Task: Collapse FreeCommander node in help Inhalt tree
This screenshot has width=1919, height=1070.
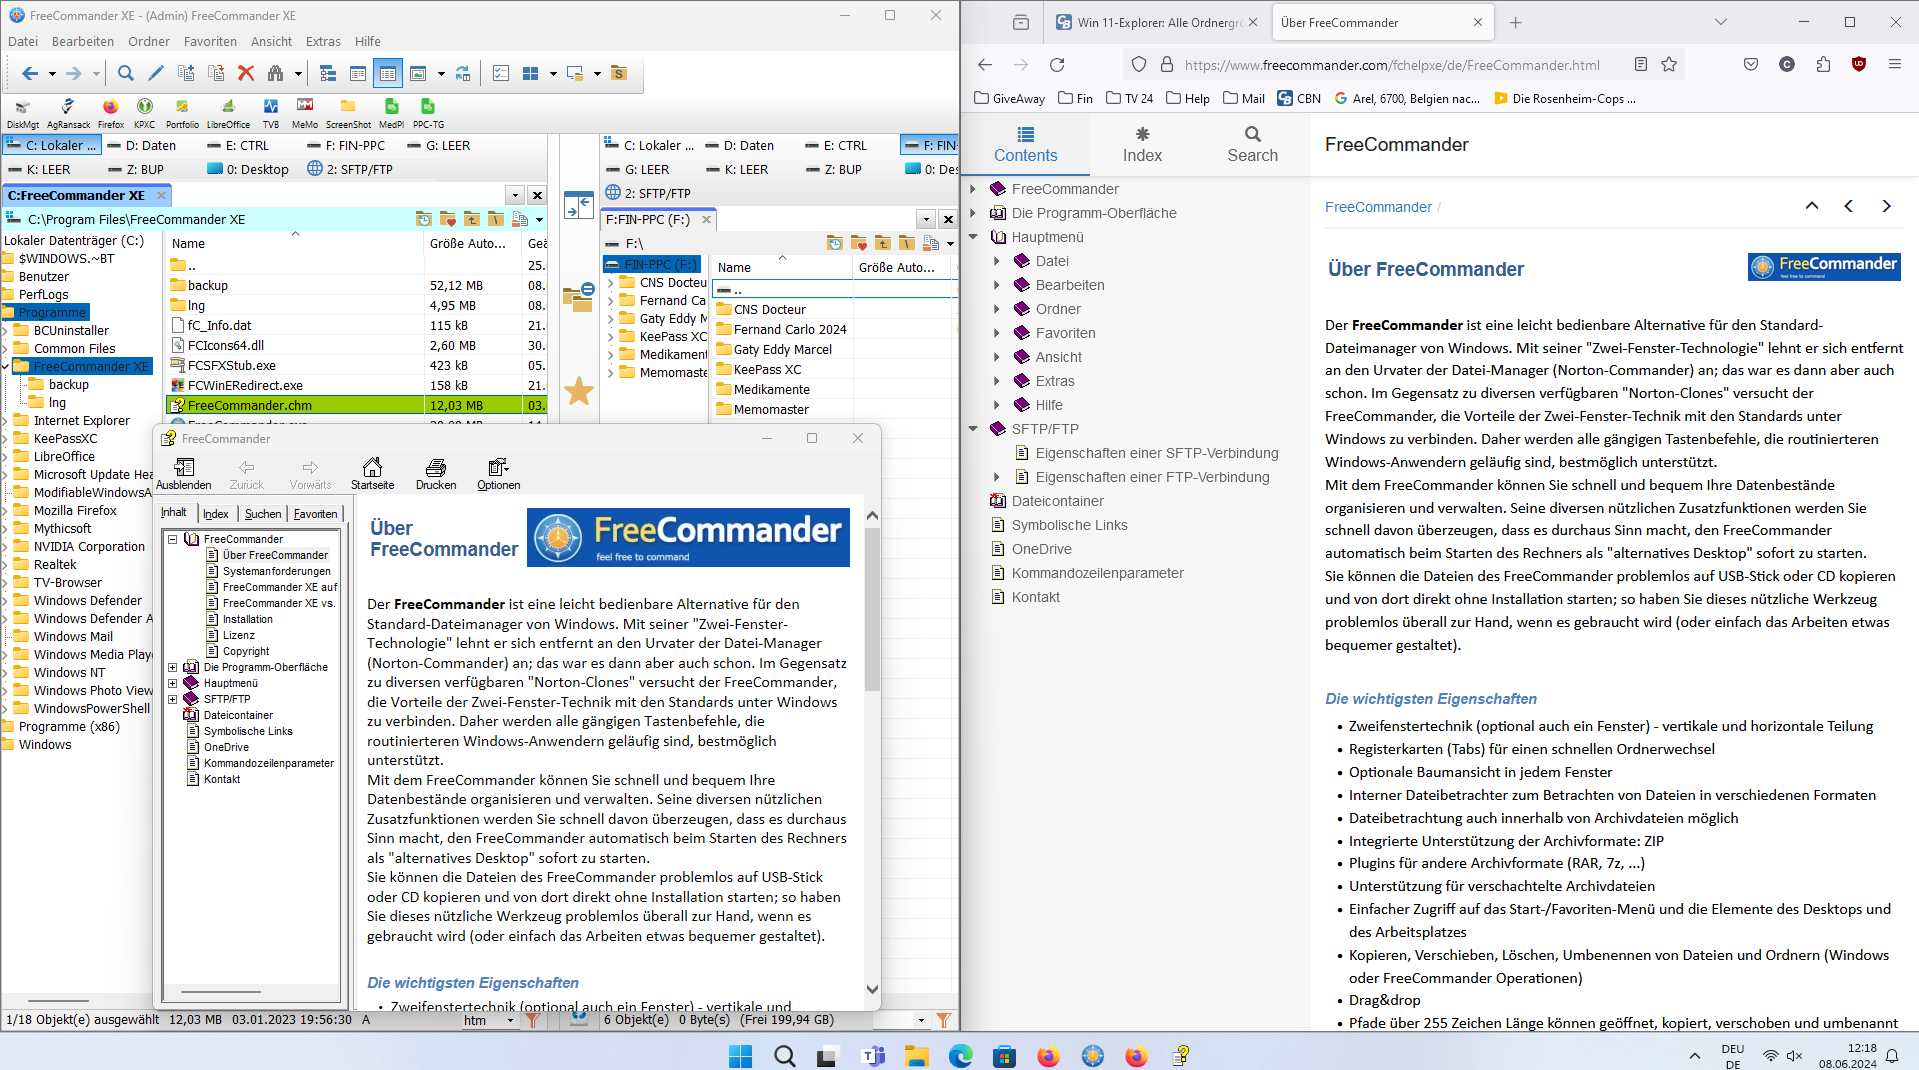Action: [x=173, y=539]
